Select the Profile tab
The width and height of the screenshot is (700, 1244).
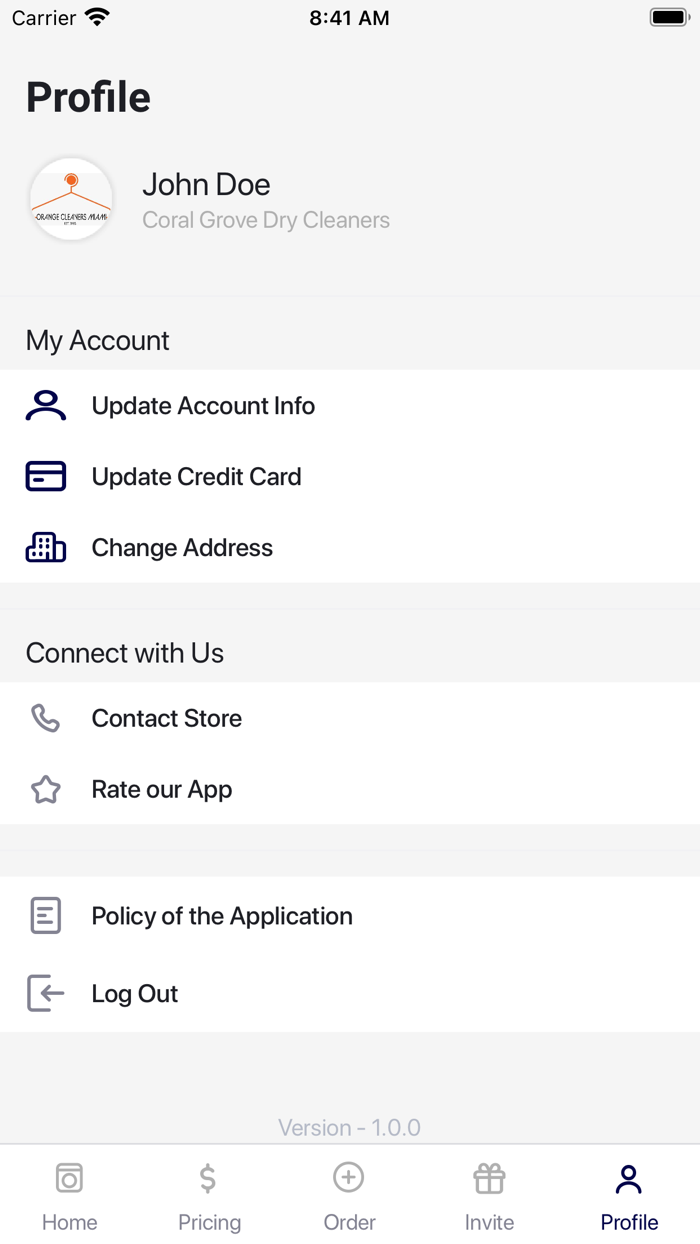click(x=629, y=1196)
